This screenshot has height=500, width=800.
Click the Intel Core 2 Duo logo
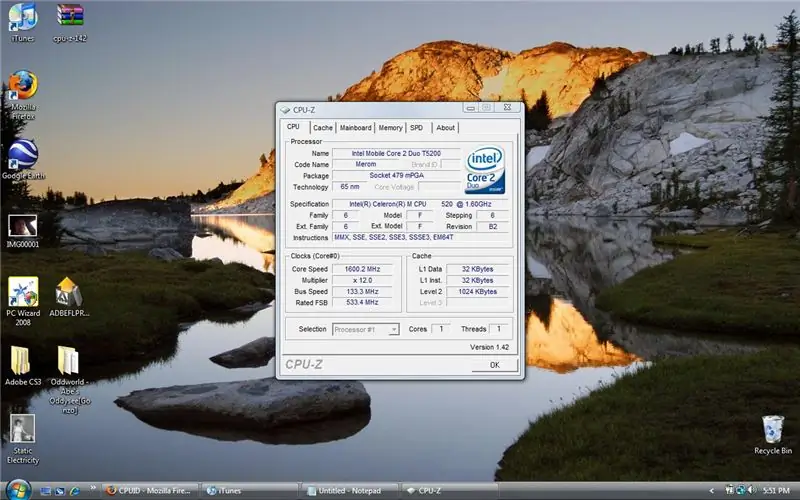485,170
